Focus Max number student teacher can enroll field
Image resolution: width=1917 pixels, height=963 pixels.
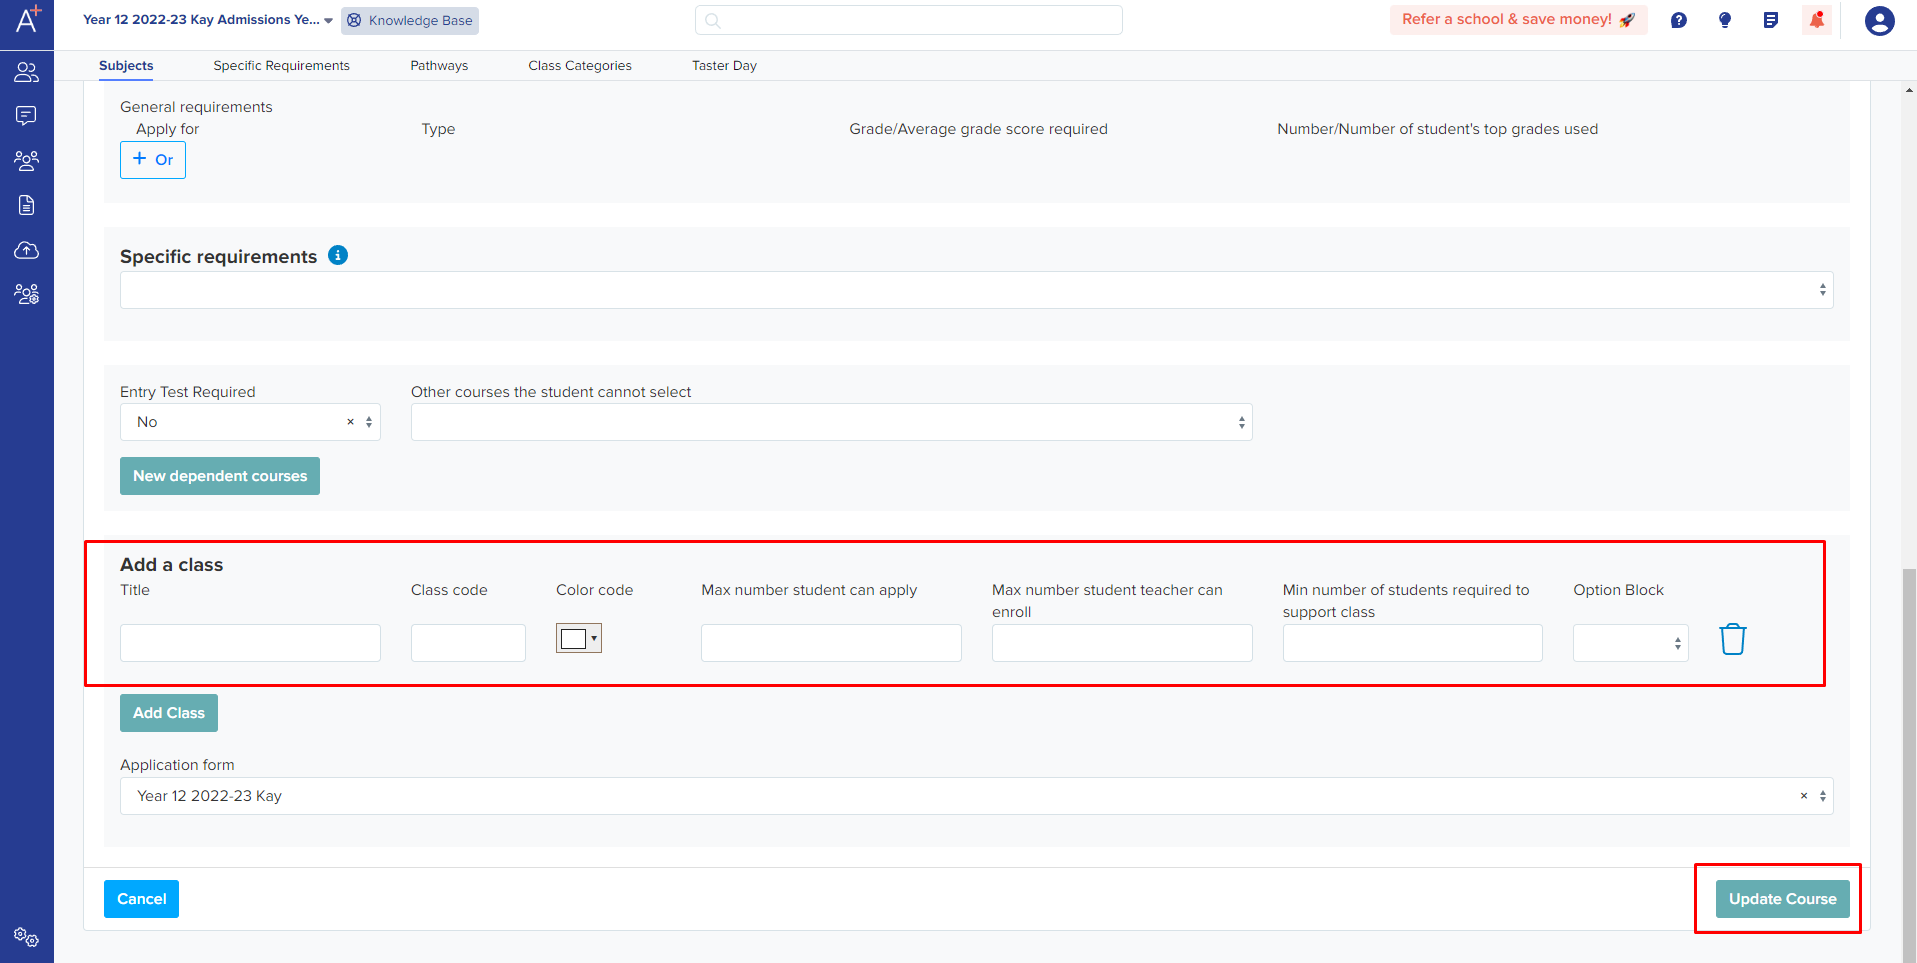pos(1122,643)
